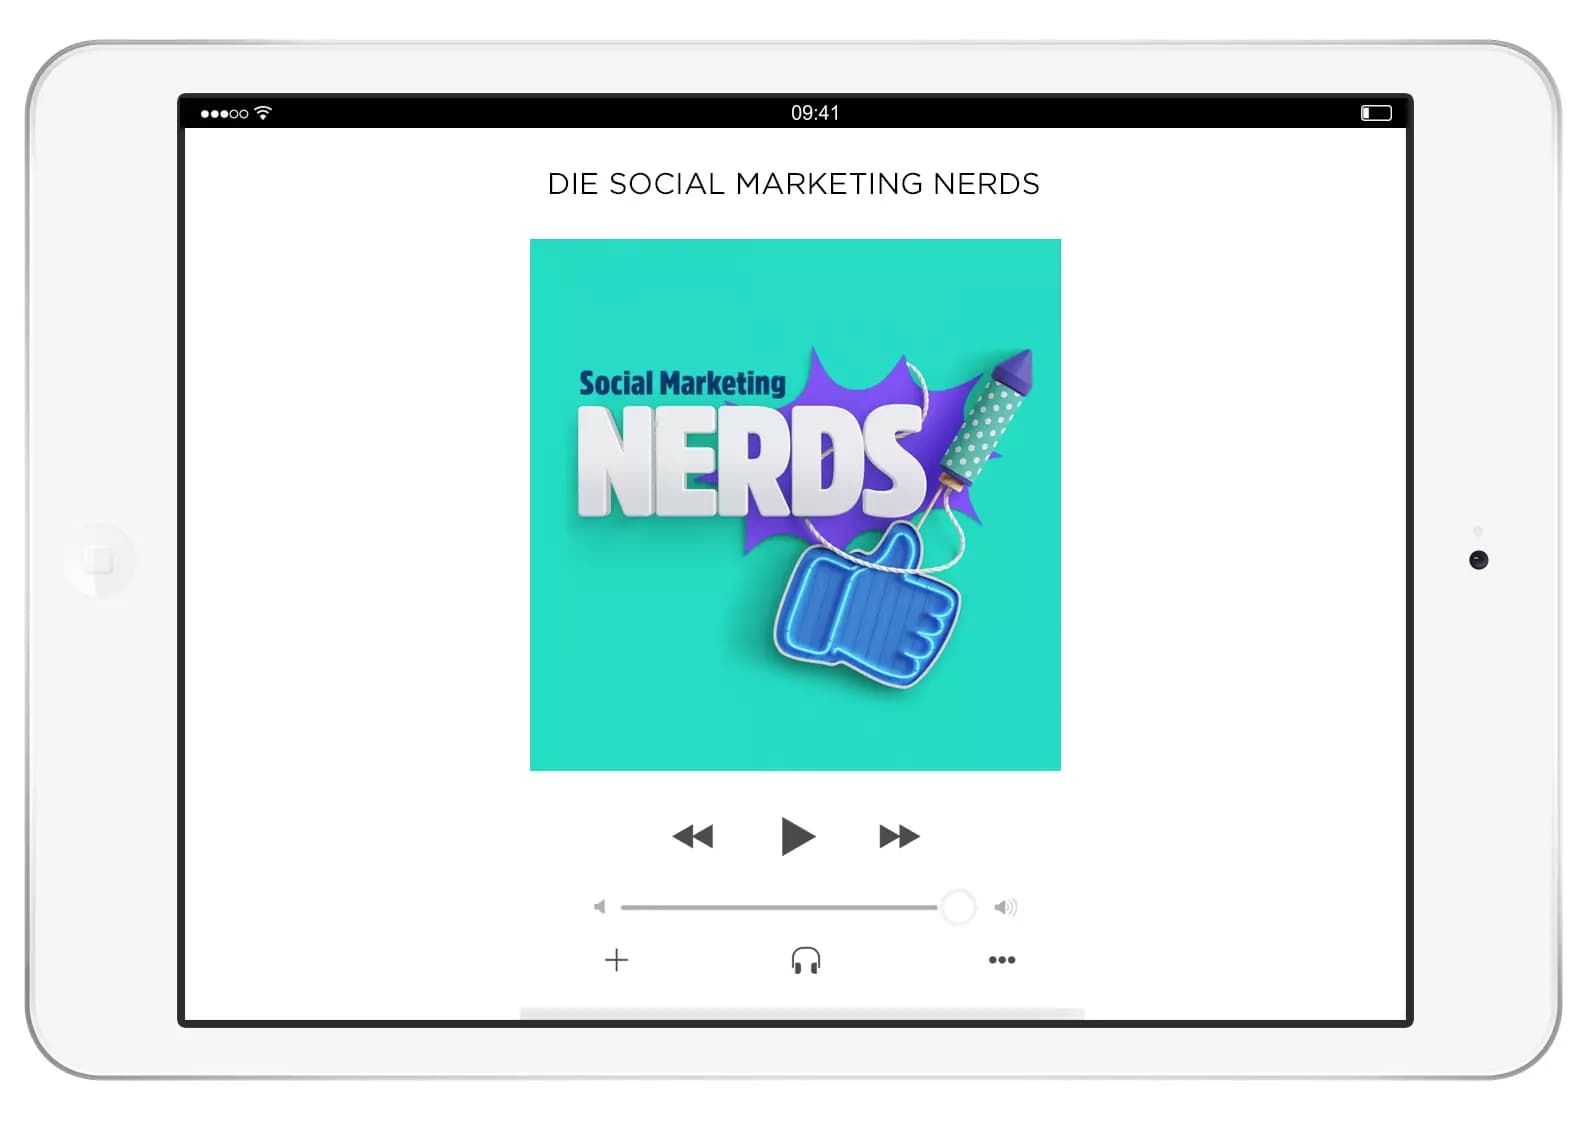Click the plus icon to add podcast
This screenshot has height=1139, width=1594.
pyautogui.click(x=617, y=960)
